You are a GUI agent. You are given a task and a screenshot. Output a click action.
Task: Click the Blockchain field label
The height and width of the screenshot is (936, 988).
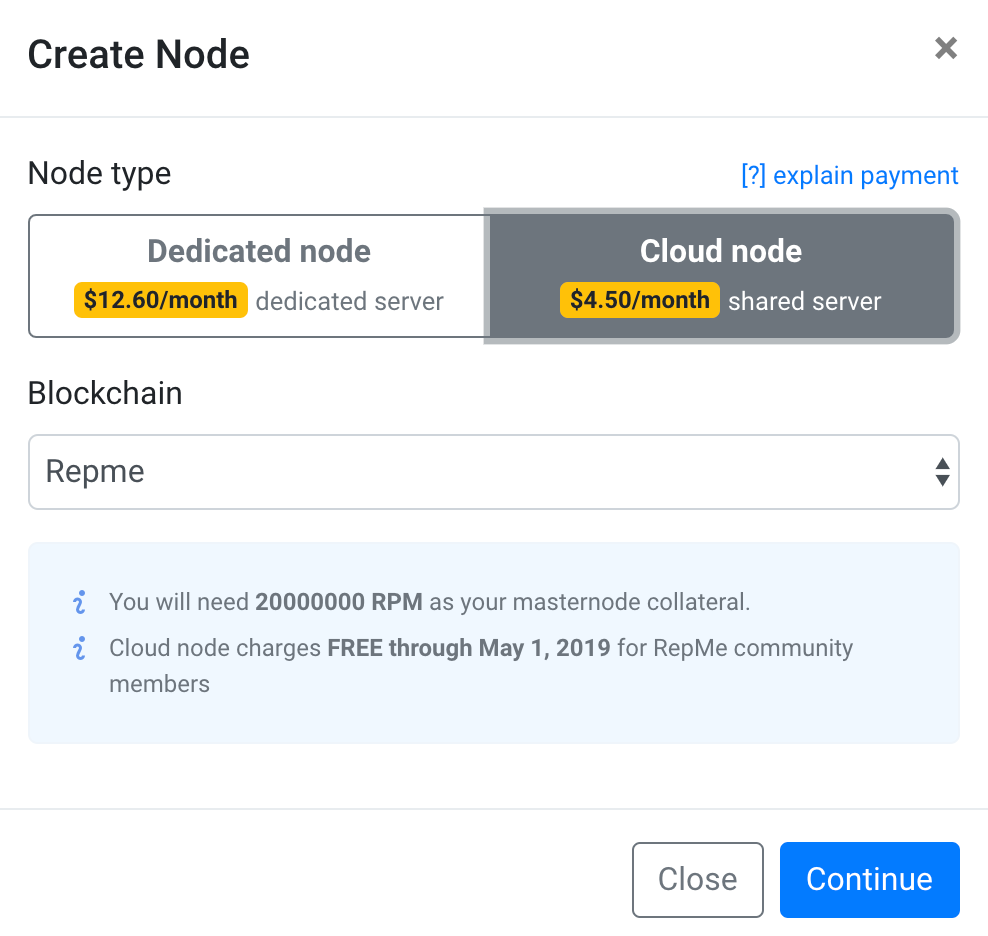point(105,393)
